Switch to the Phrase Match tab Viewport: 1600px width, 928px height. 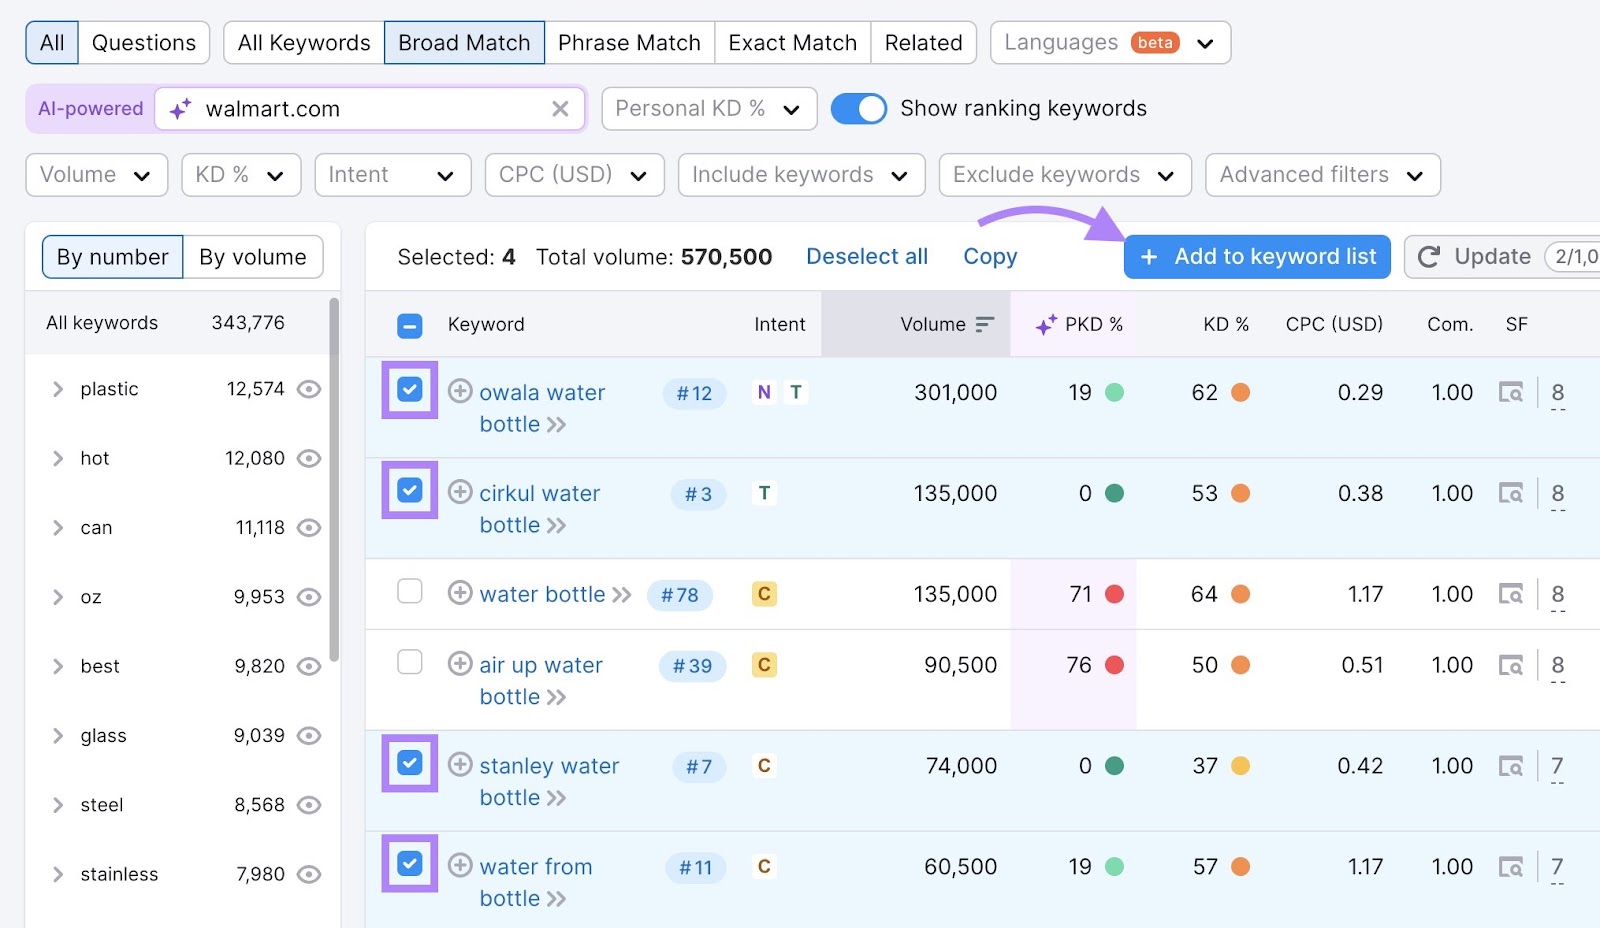(629, 42)
